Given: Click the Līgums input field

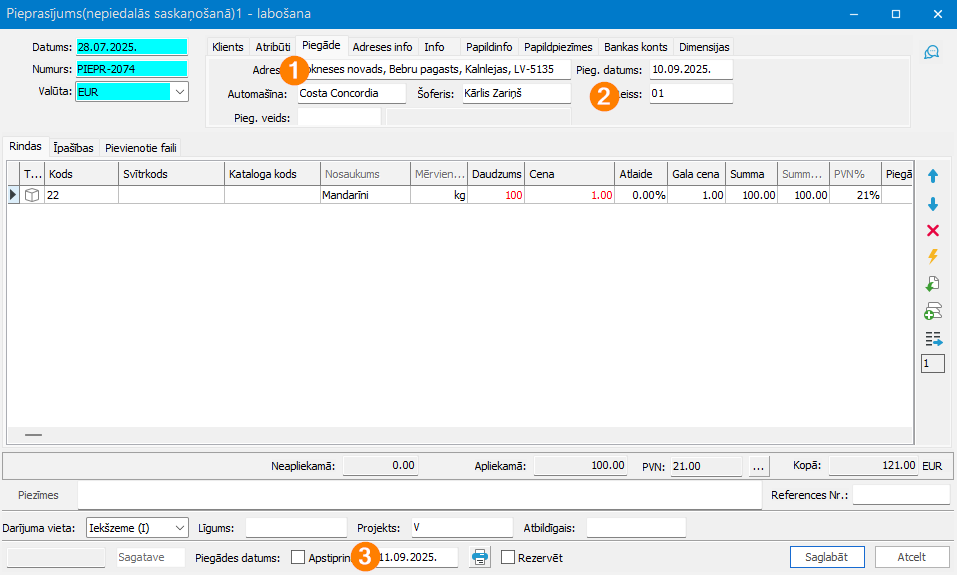Looking at the screenshot, I should coord(296,528).
